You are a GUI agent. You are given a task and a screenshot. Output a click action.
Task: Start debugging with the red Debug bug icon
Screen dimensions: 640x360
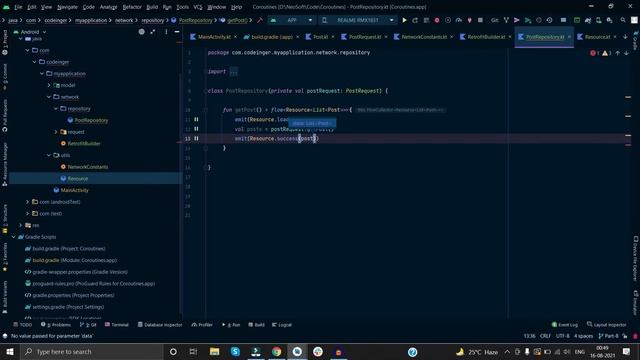[x=437, y=20]
